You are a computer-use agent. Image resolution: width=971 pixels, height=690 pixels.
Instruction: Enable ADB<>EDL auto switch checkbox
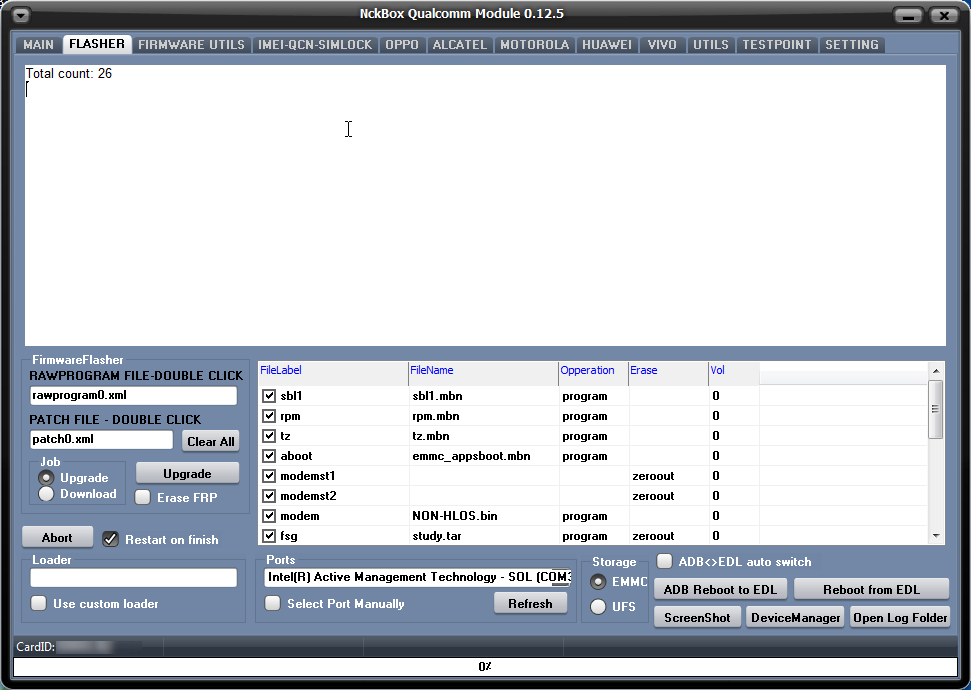664,561
